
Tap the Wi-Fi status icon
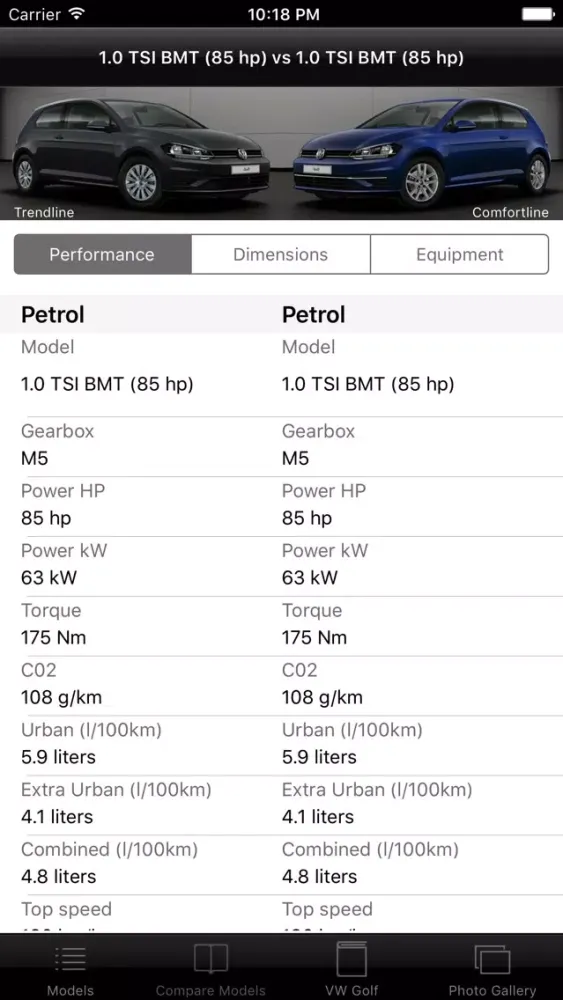(x=77, y=13)
